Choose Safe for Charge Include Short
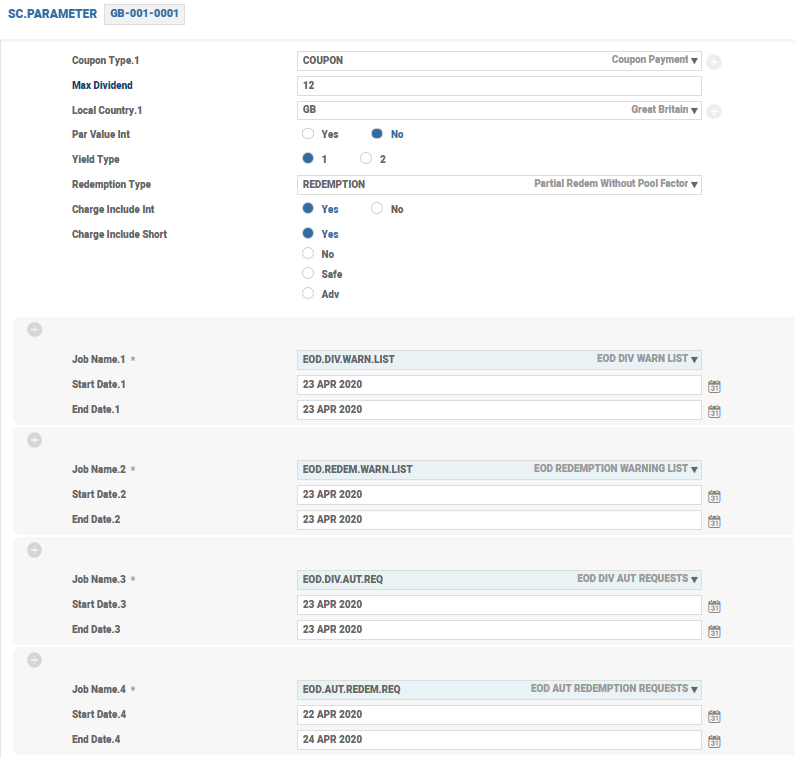This screenshot has width=794, height=758. tap(309, 274)
